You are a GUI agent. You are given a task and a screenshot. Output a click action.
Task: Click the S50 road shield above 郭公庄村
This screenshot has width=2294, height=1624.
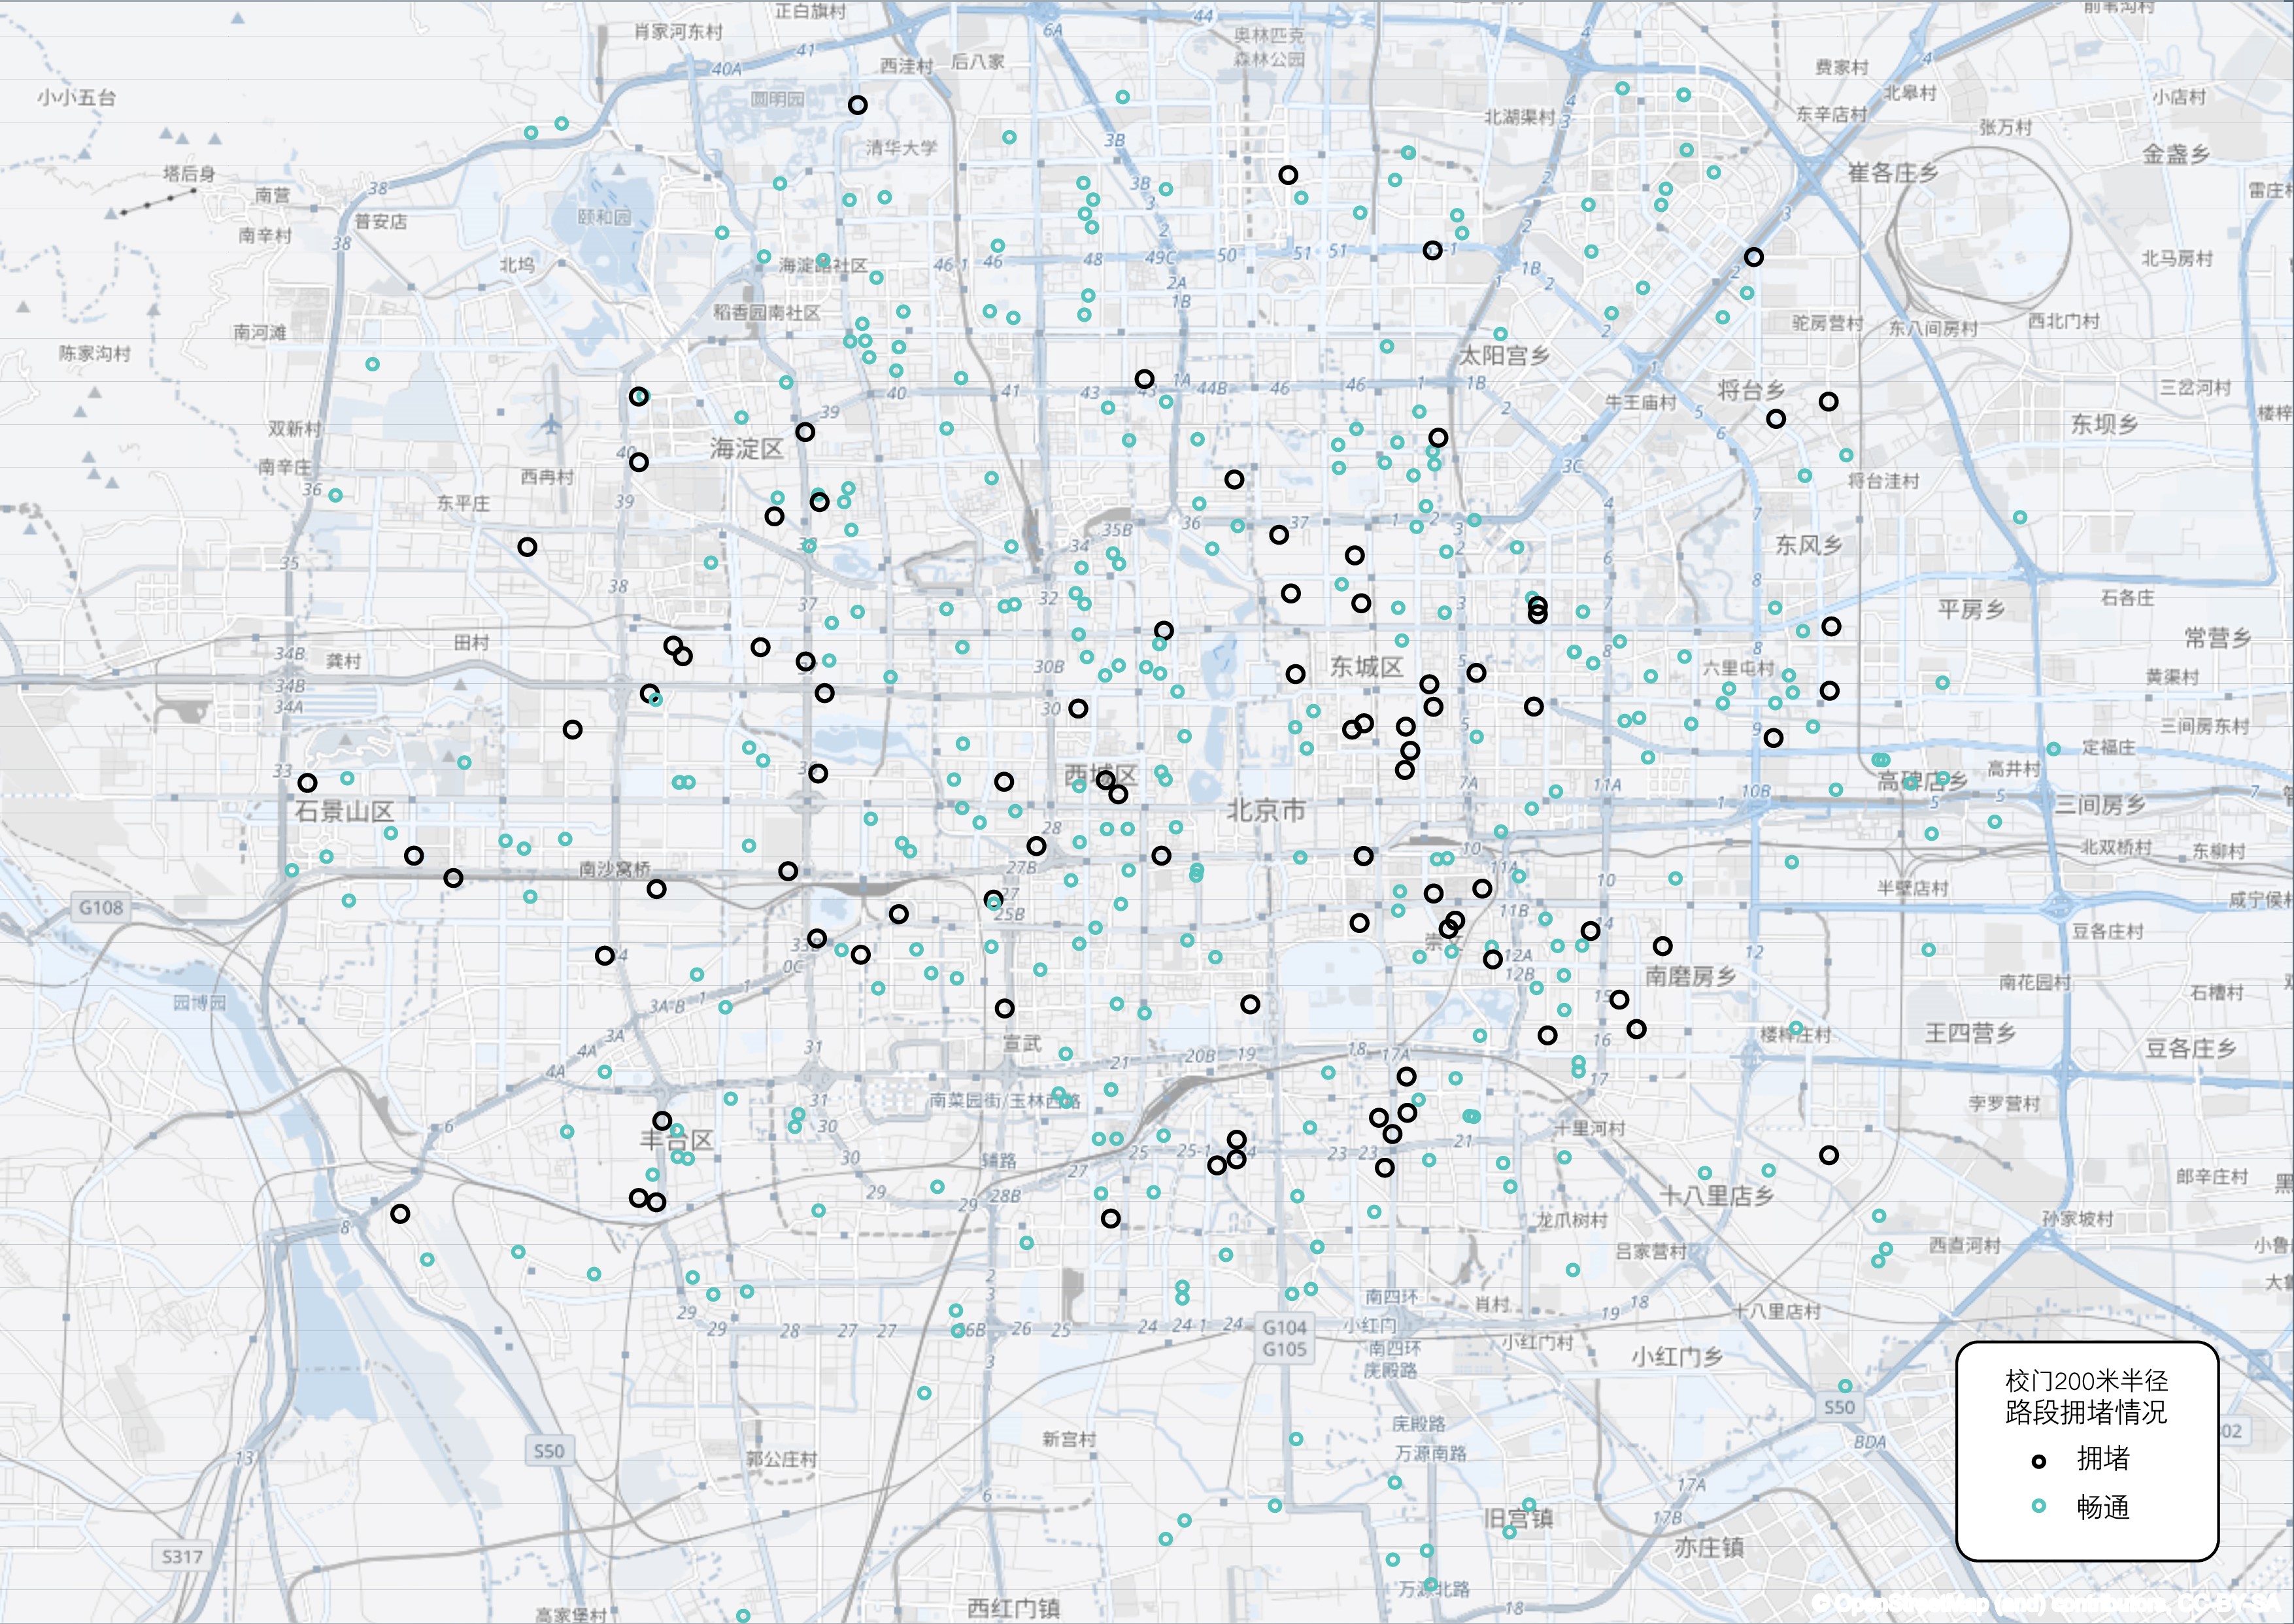[549, 1451]
